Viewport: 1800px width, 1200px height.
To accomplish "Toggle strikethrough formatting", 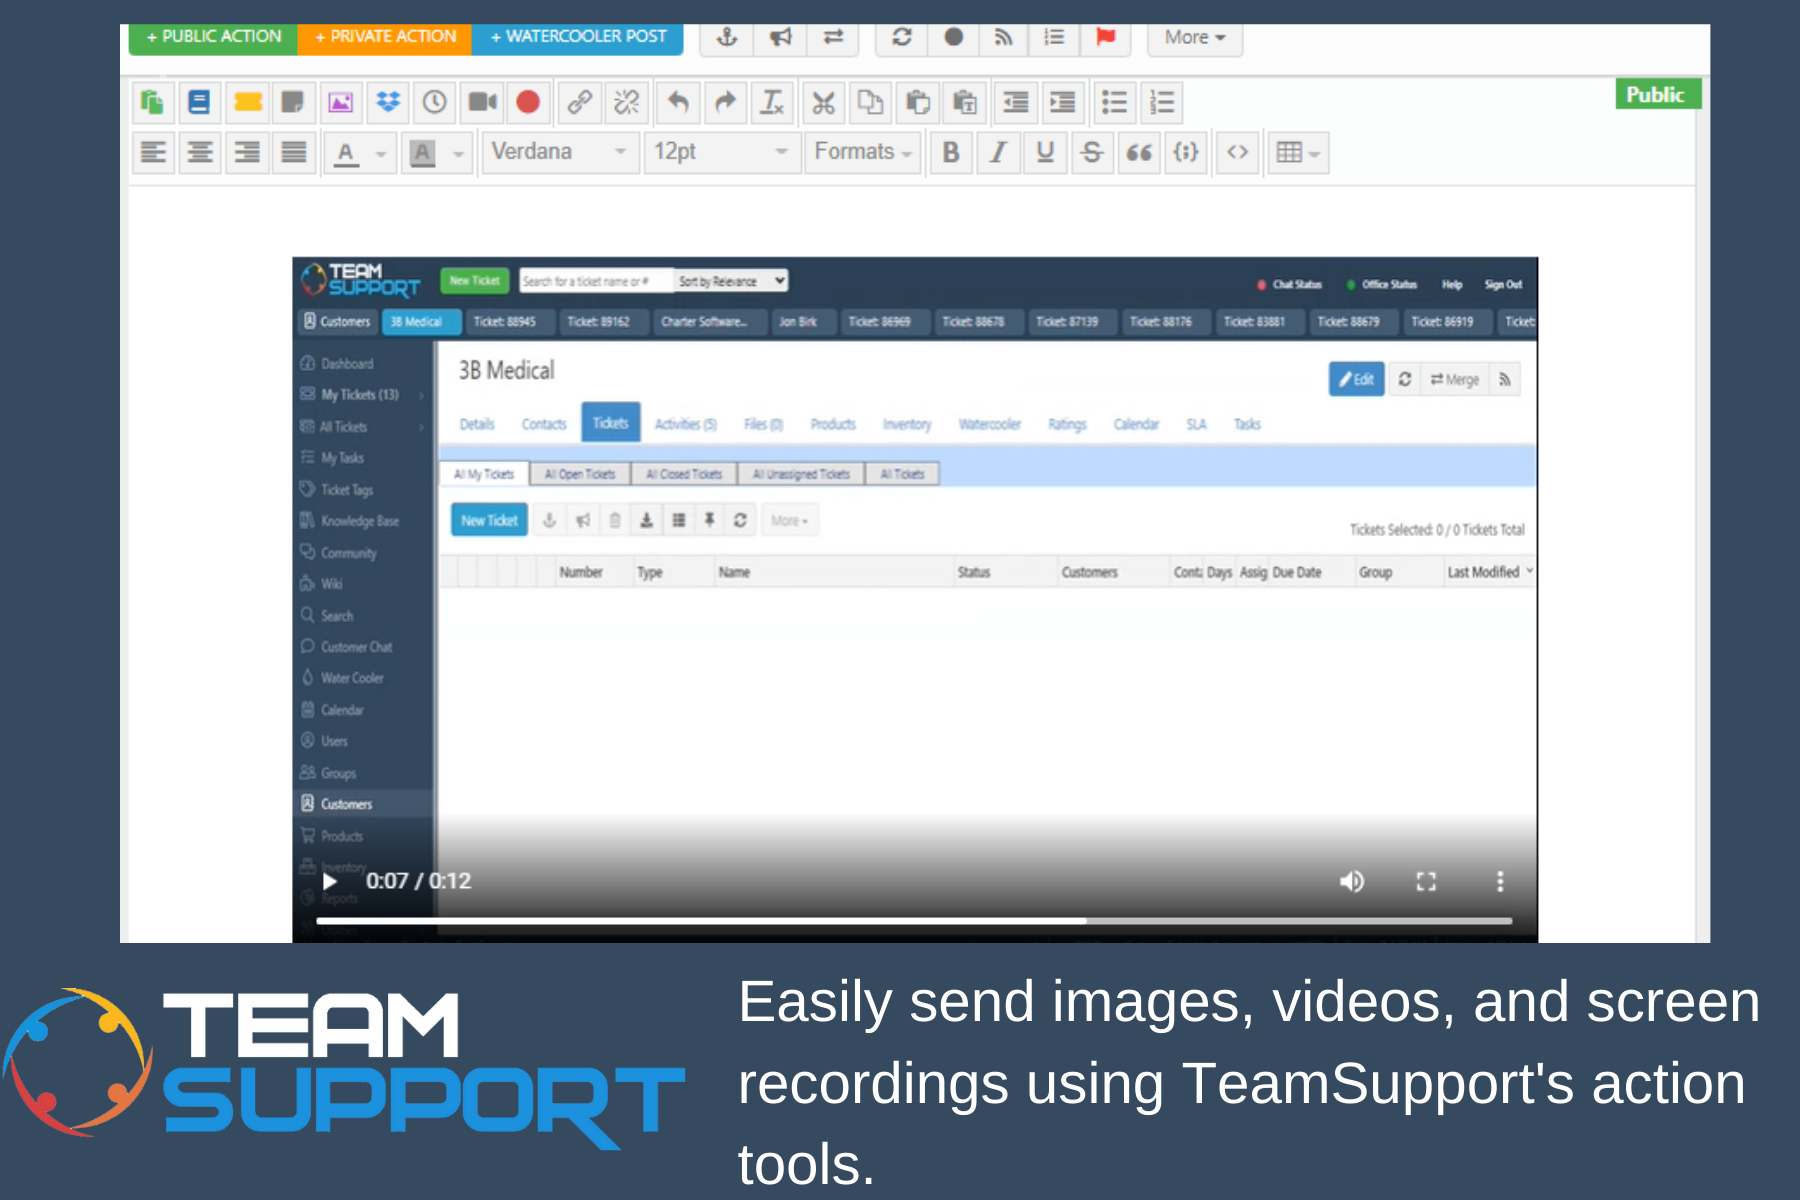I will click(x=1092, y=152).
